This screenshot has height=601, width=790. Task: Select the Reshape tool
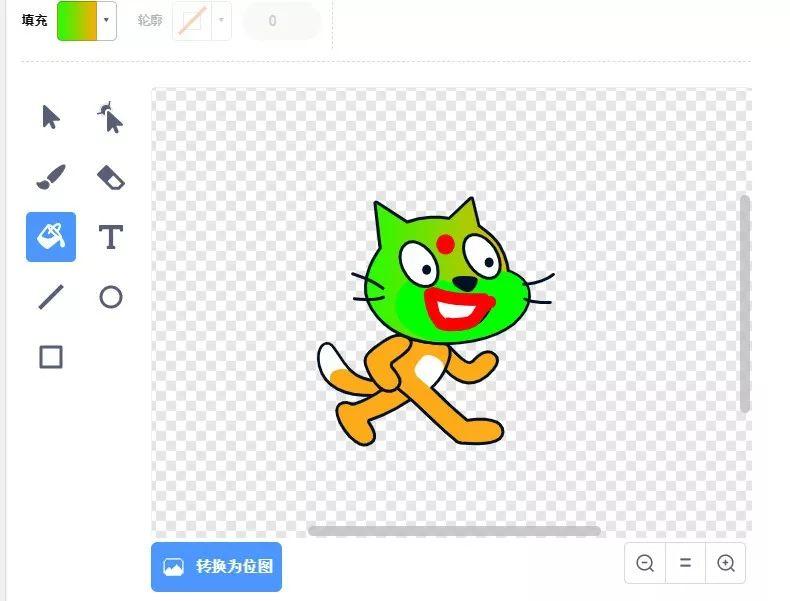tap(110, 117)
